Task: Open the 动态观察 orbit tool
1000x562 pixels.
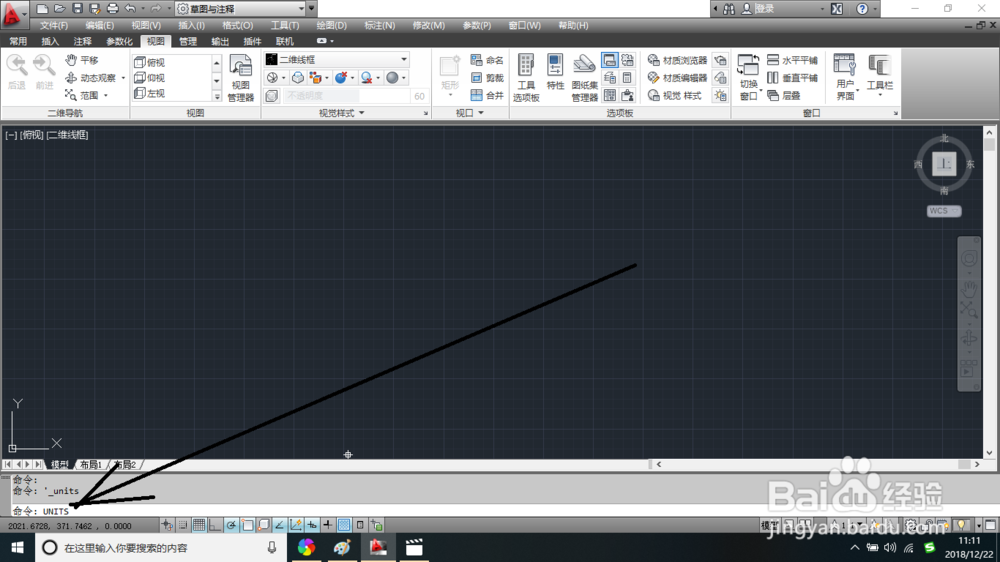Action: coord(91,78)
